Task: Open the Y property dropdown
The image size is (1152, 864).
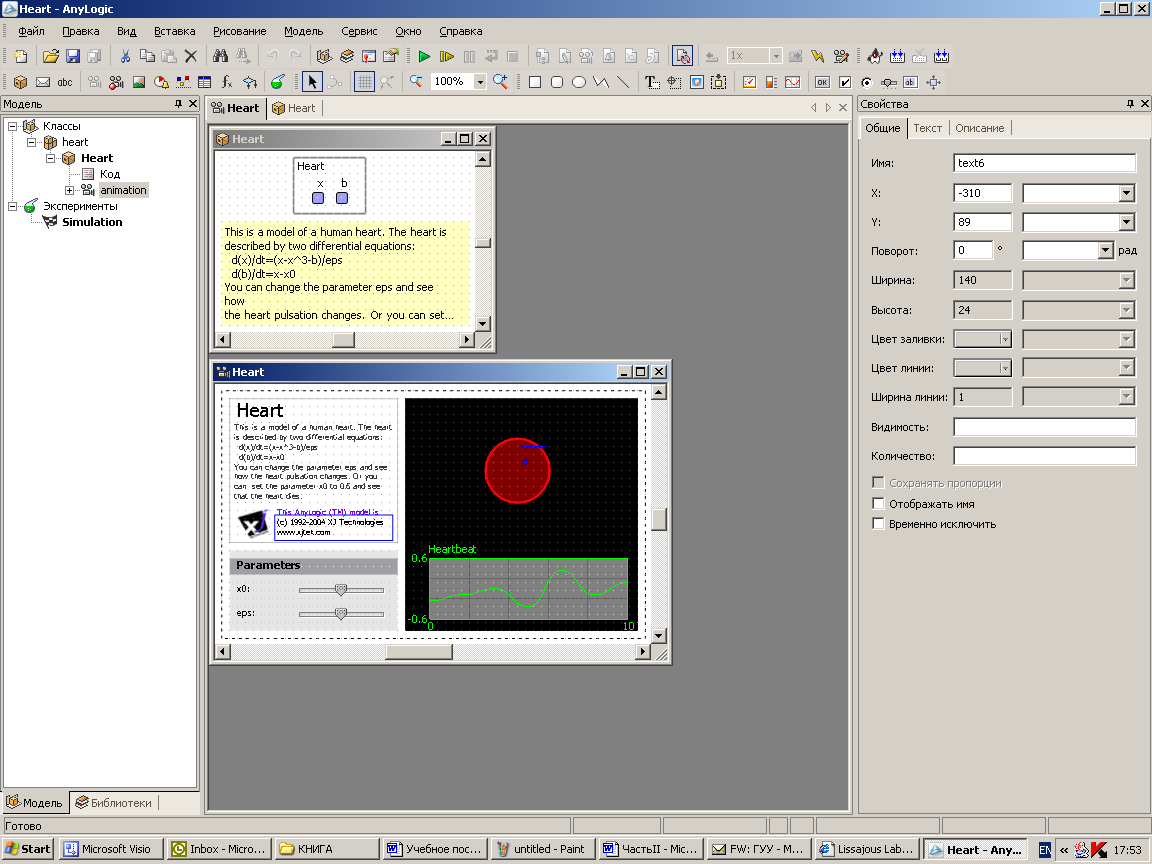Action: tap(1126, 222)
